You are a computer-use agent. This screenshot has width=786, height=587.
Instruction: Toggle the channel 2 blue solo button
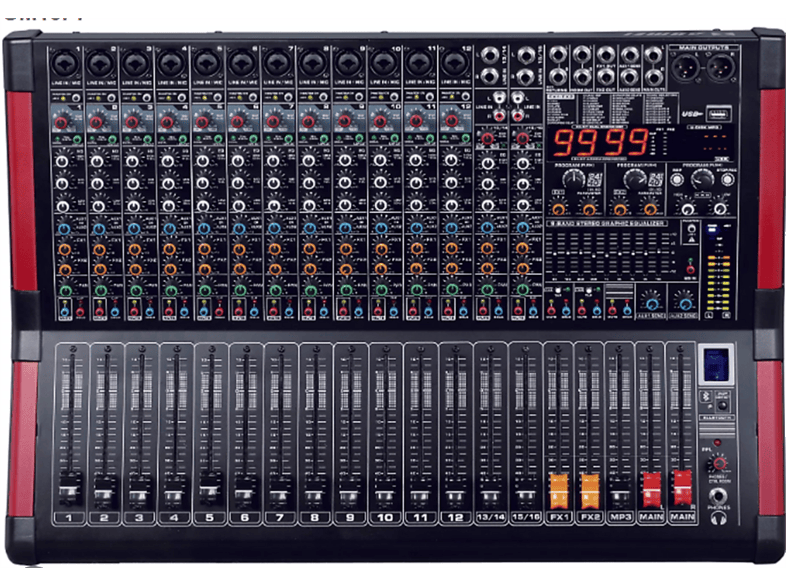[x=115, y=312]
